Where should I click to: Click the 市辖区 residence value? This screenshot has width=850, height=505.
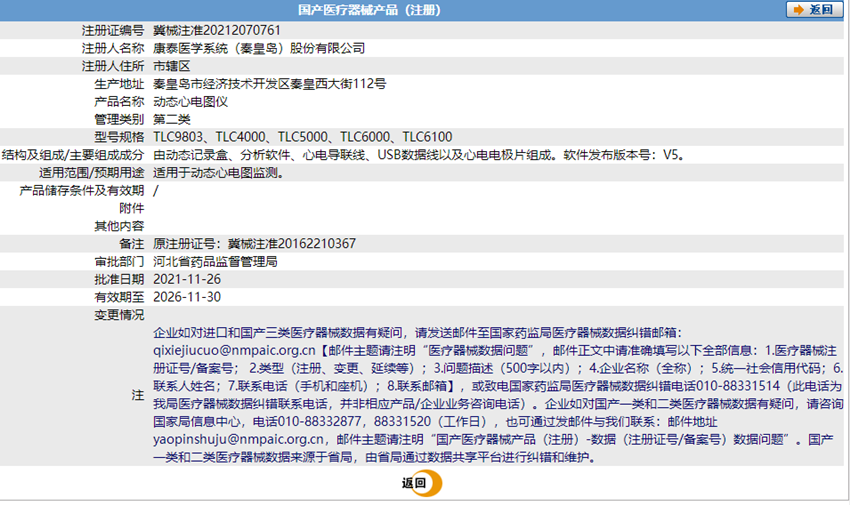(x=171, y=66)
